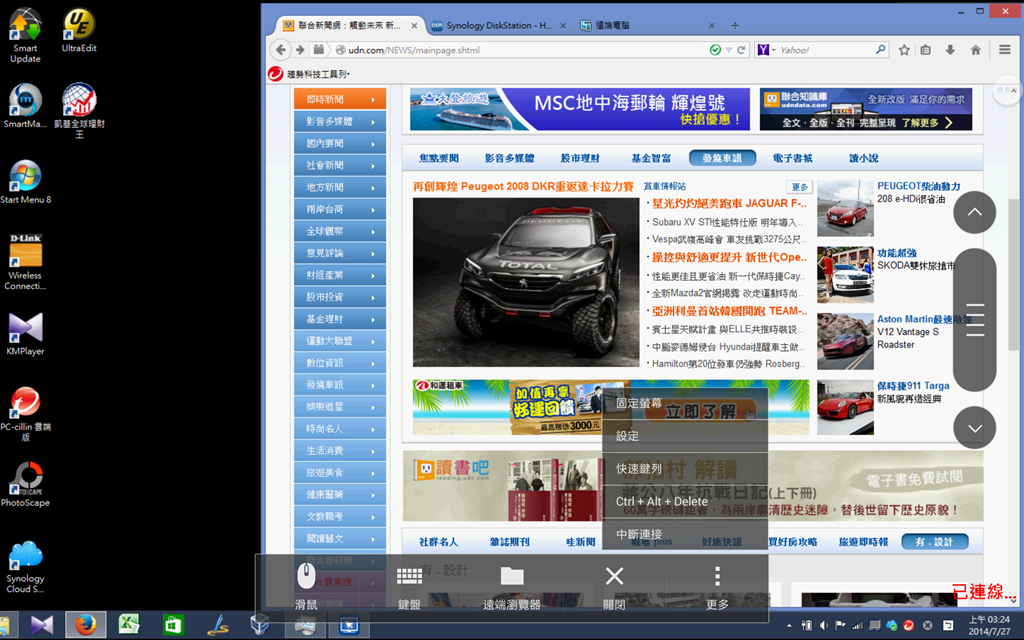Open the Subaru XV STI news link
The image size is (1024, 640).
coord(729,222)
